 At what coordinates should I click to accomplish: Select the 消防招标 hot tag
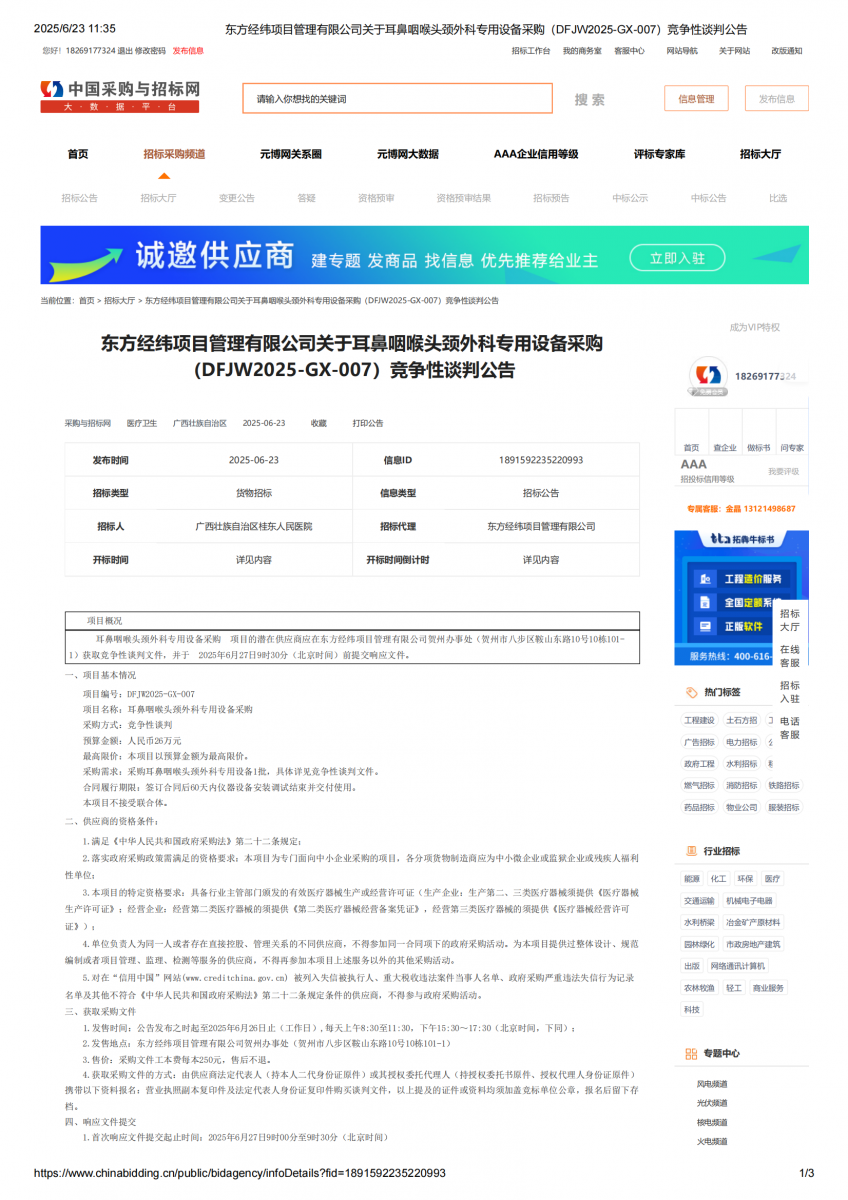pyautogui.click(x=742, y=785)
